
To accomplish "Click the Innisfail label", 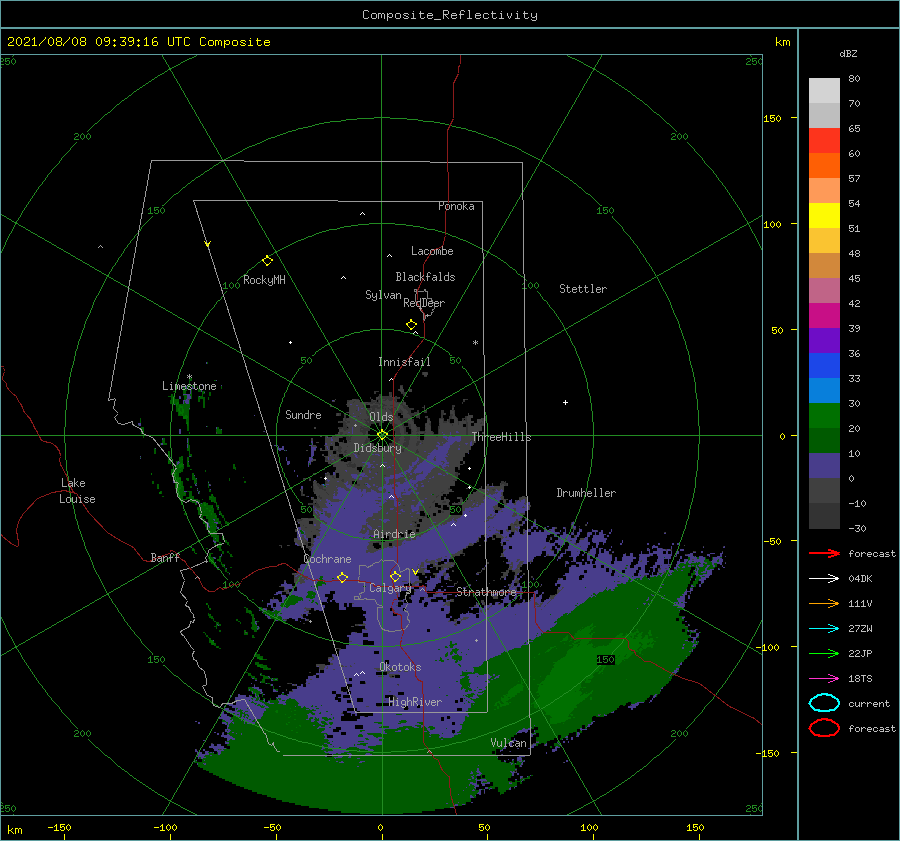I will point(404,362).
